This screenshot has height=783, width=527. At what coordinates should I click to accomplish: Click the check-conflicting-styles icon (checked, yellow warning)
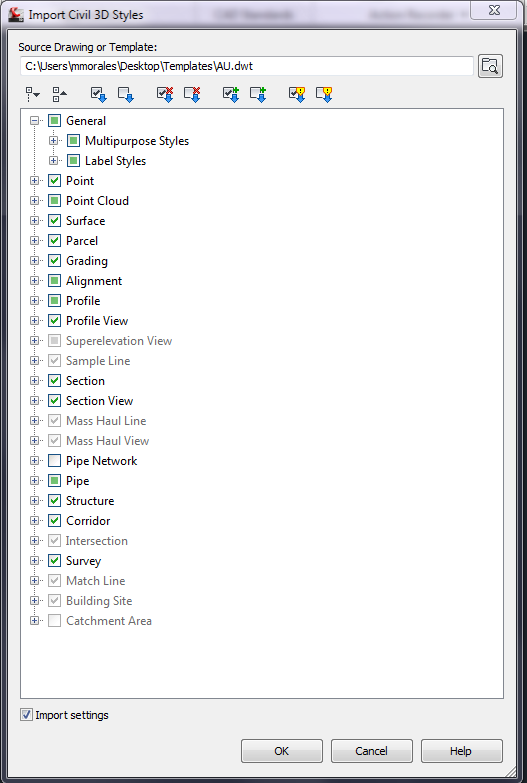(297, 94)
